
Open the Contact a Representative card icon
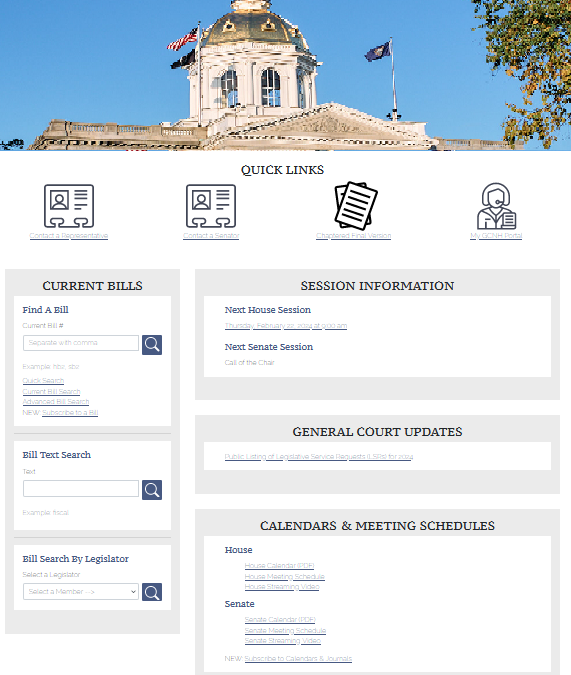[69, 206]
